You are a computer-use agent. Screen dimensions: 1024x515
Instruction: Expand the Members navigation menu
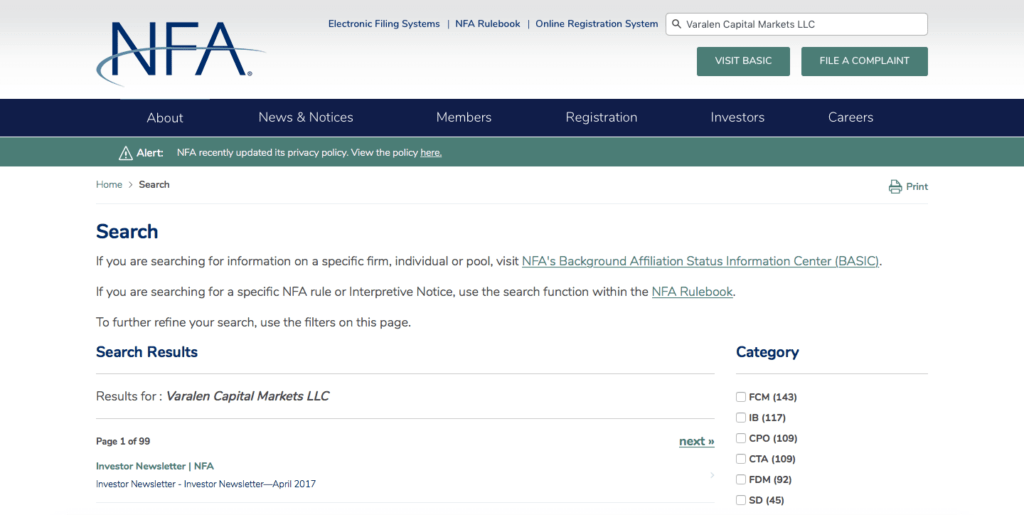click(x=463, y=117)
